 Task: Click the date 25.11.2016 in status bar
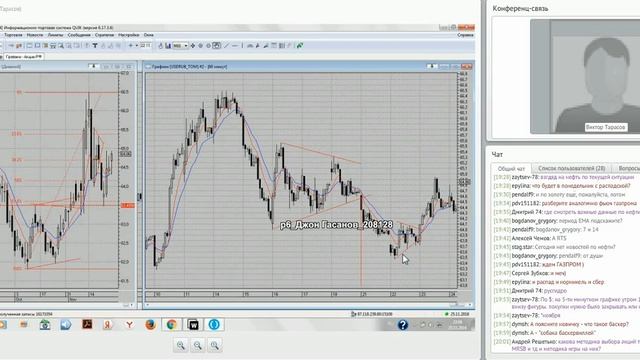[x=459, y=314]
